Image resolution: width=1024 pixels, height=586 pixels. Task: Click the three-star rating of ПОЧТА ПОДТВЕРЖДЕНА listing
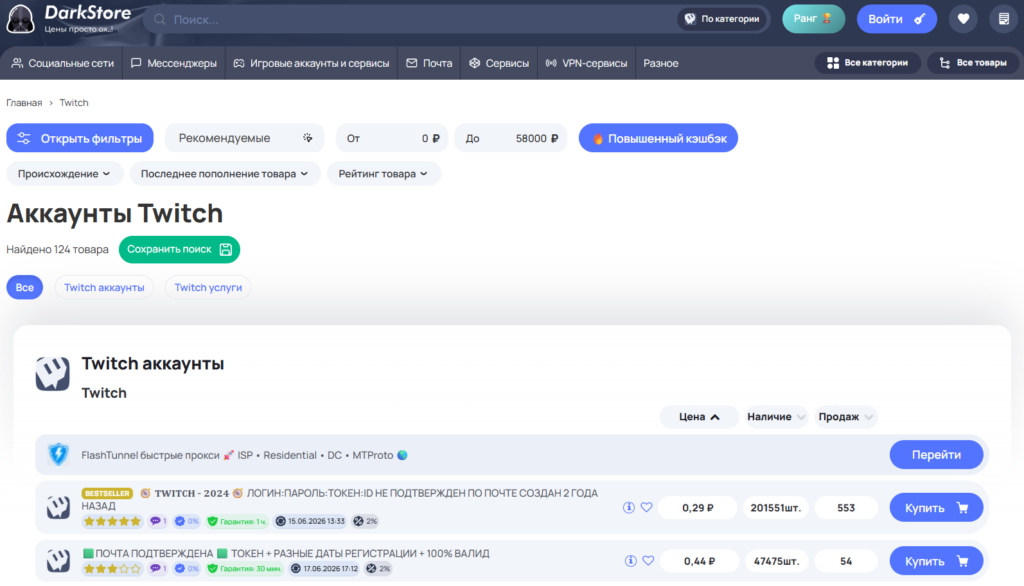click(x=112, y=569)
